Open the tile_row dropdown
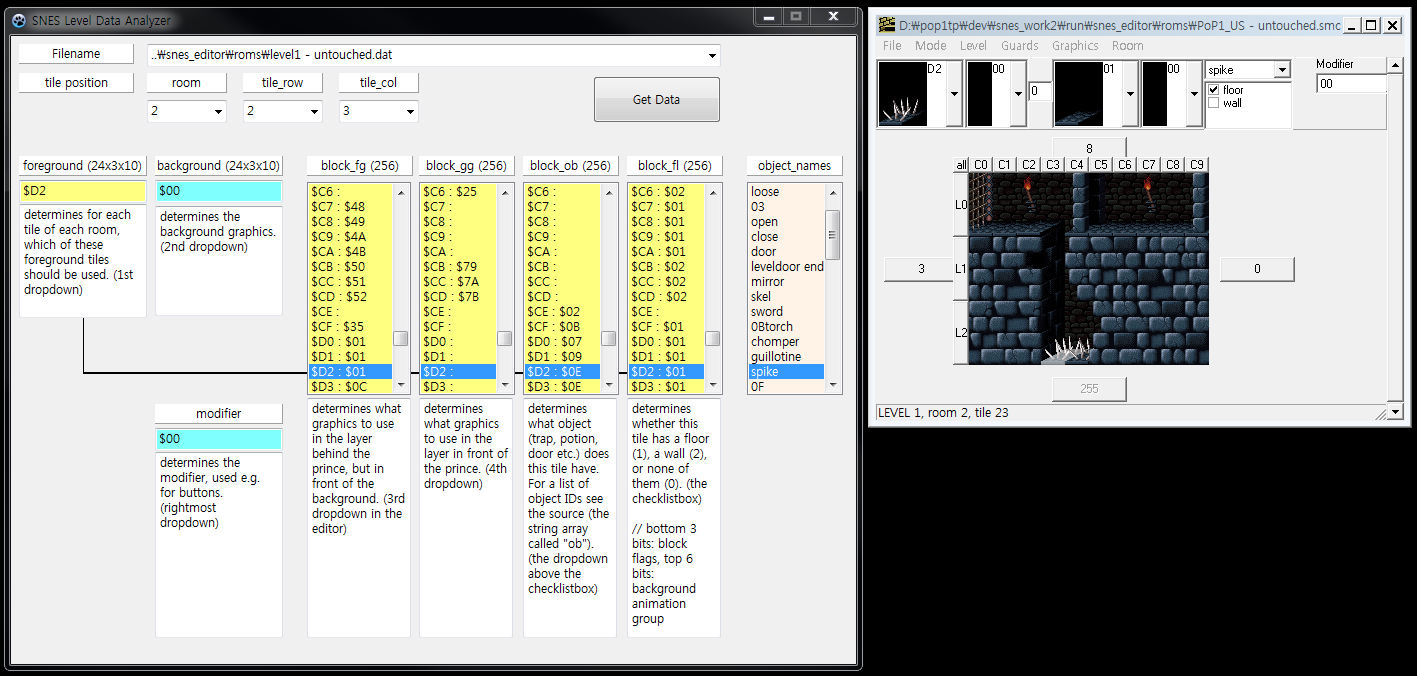 (314, 111)
